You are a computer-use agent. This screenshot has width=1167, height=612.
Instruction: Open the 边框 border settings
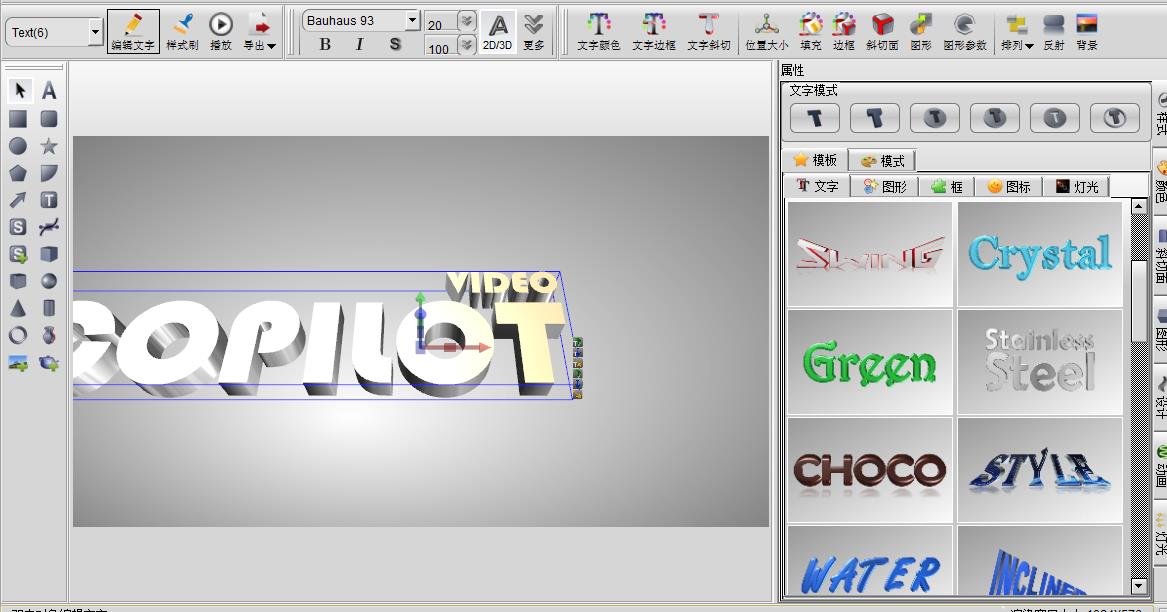tap(844, 31)
